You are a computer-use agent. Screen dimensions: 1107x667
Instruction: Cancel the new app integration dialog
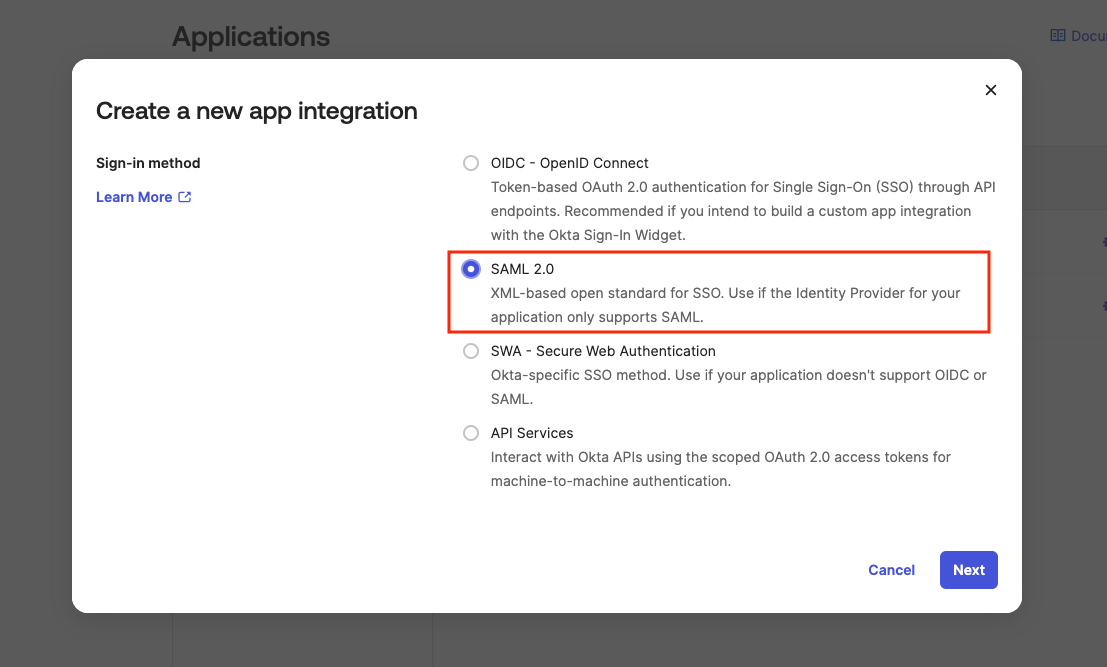(891, 570)
